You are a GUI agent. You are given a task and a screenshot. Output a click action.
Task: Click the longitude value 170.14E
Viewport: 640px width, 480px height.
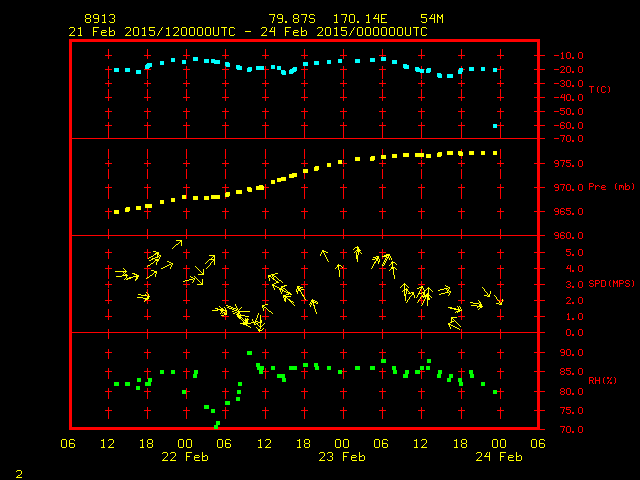(367, 19)
